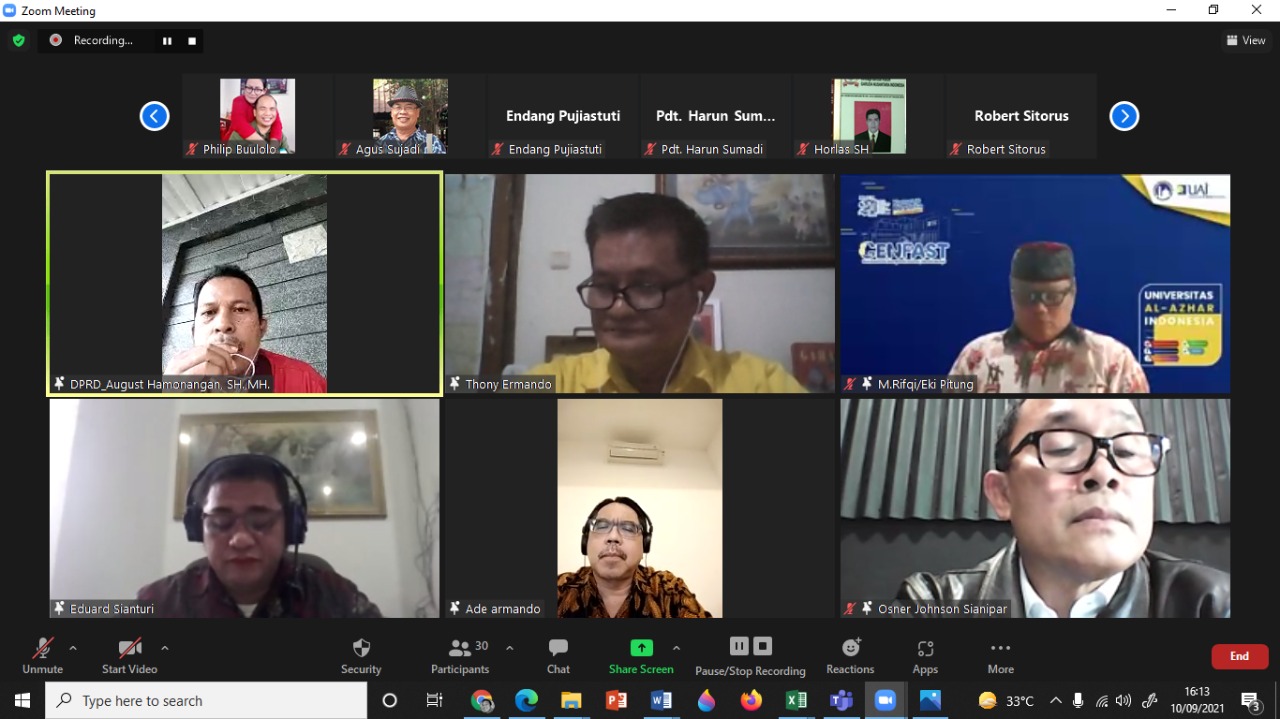
Task: Open the Participants list
Action: (460, 655)
